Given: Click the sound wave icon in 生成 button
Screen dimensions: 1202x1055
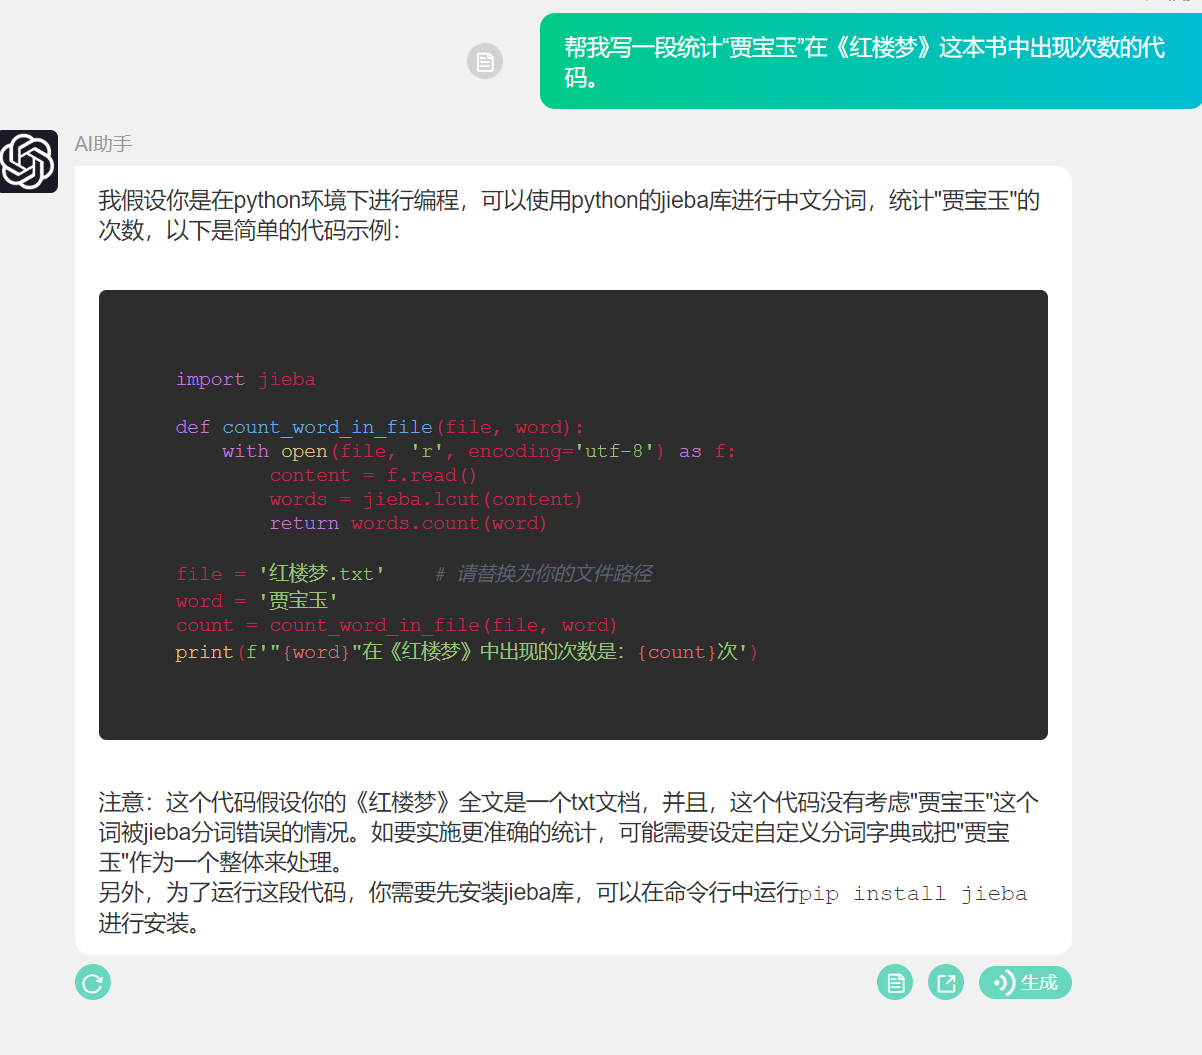Looking at the screenshot, I should [1003, 983].
